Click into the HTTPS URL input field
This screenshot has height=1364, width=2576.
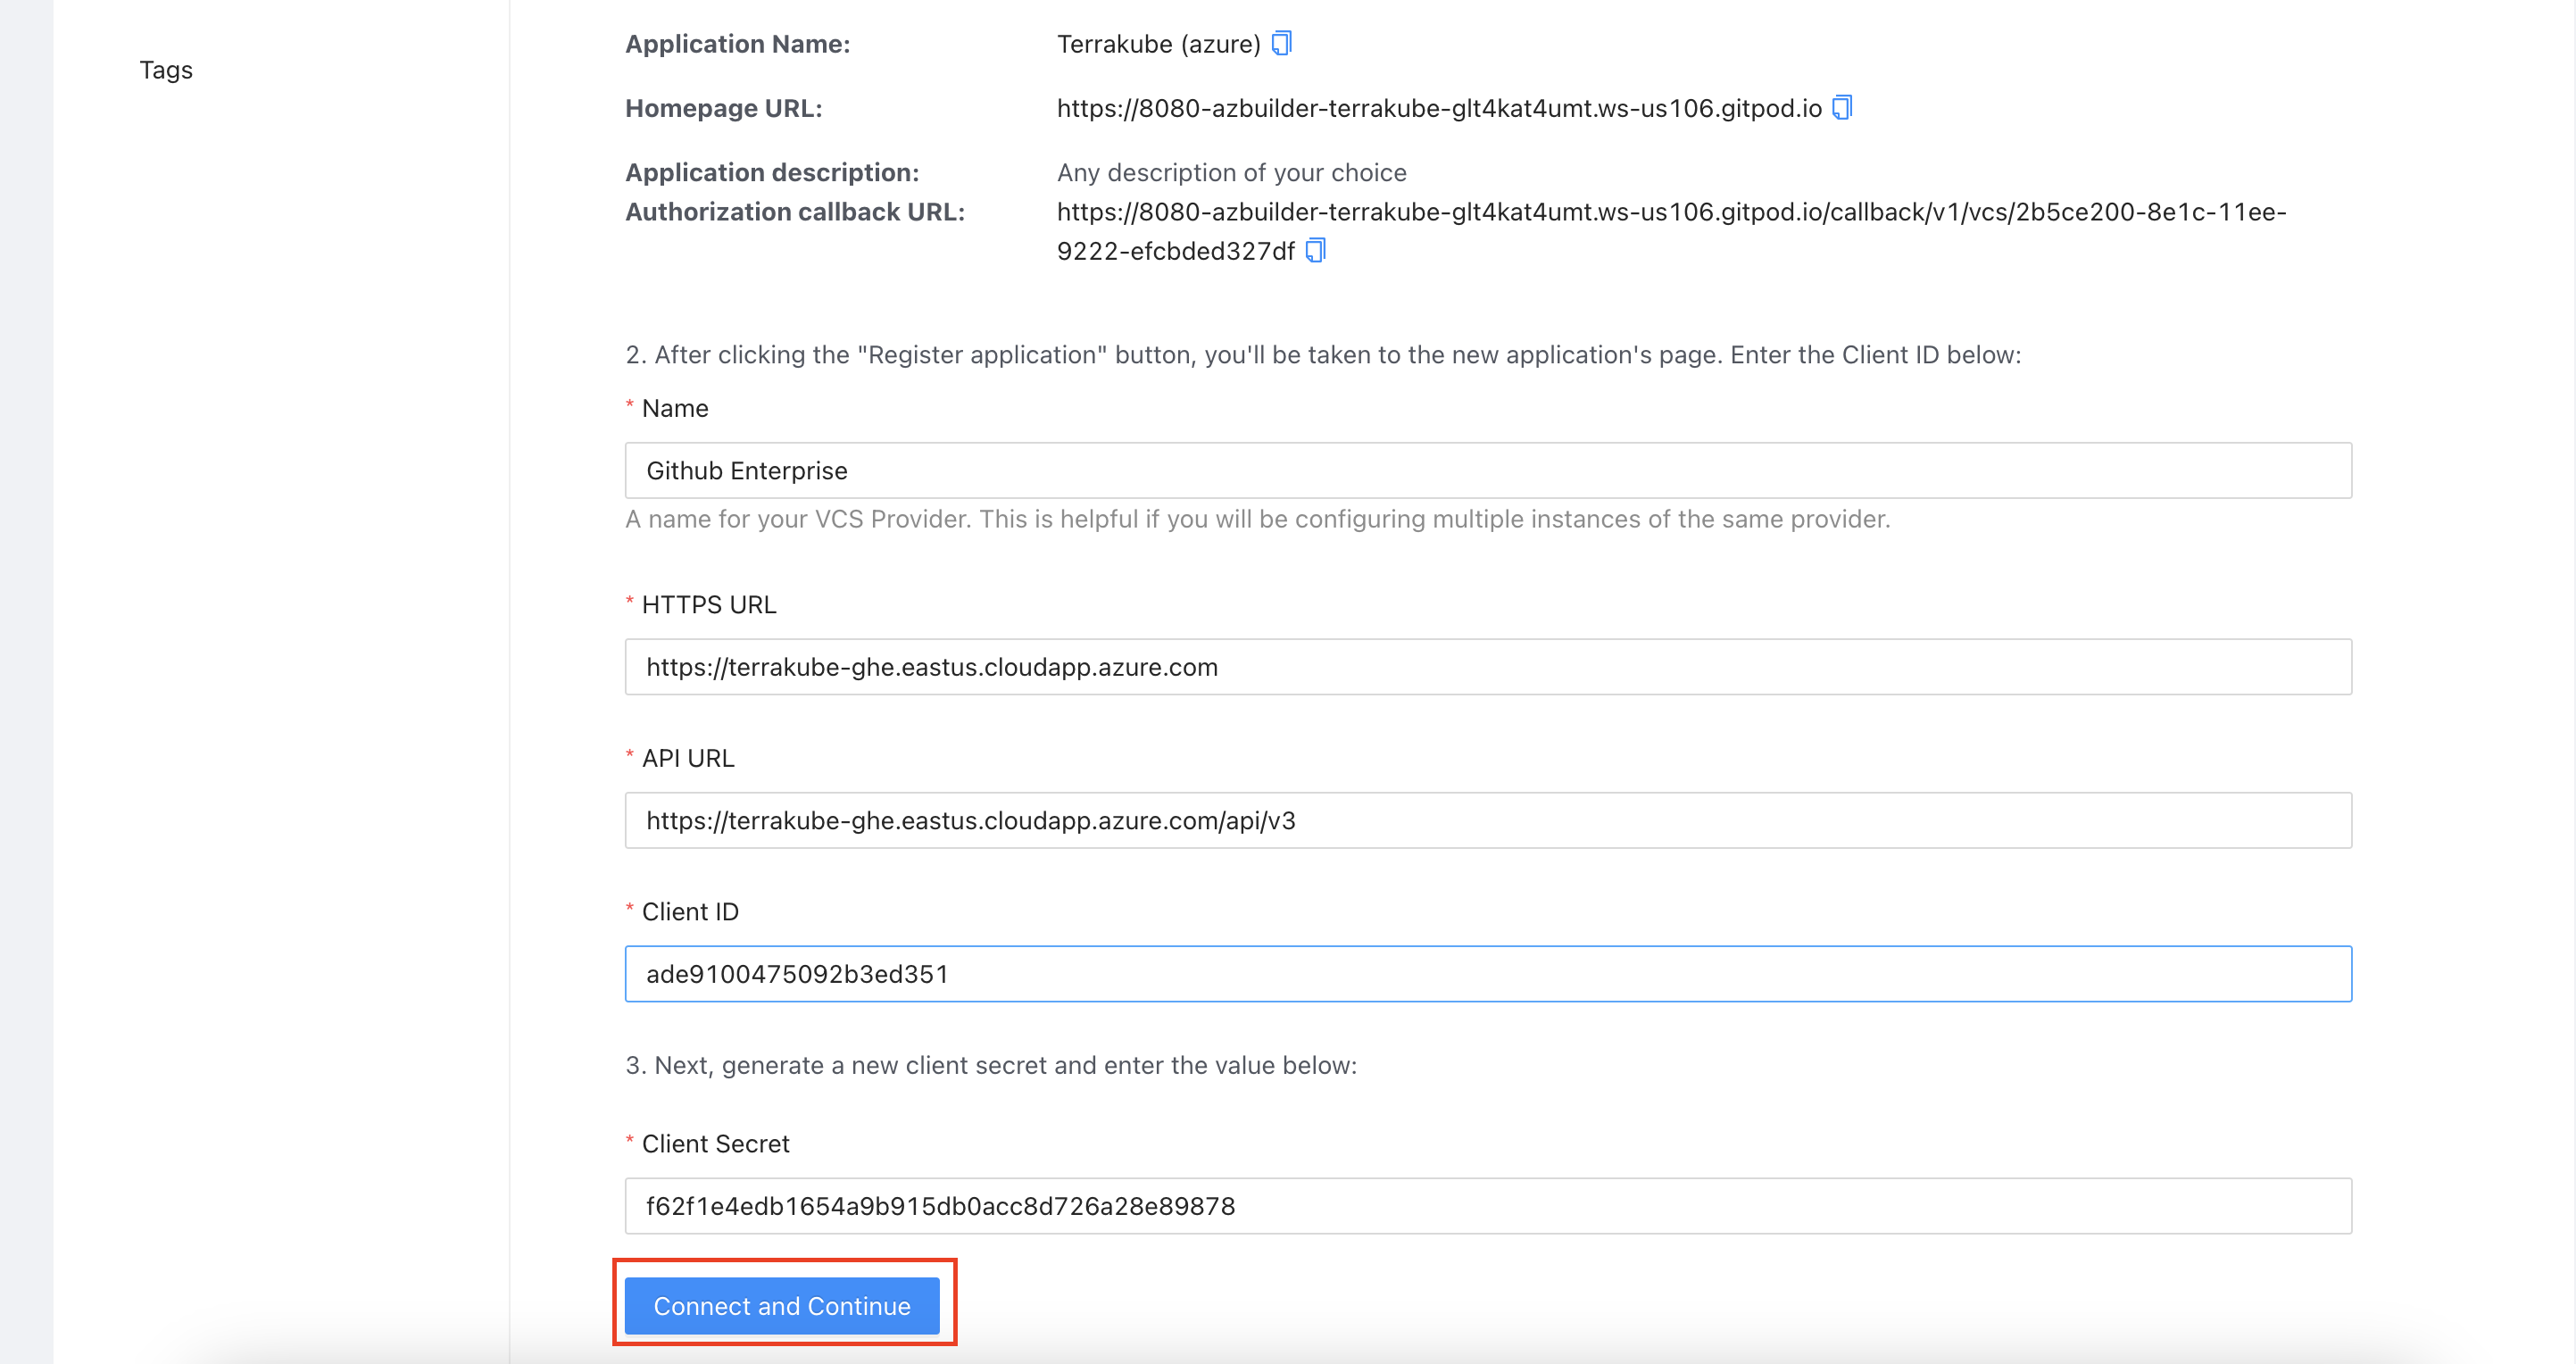pos(1488,667)
